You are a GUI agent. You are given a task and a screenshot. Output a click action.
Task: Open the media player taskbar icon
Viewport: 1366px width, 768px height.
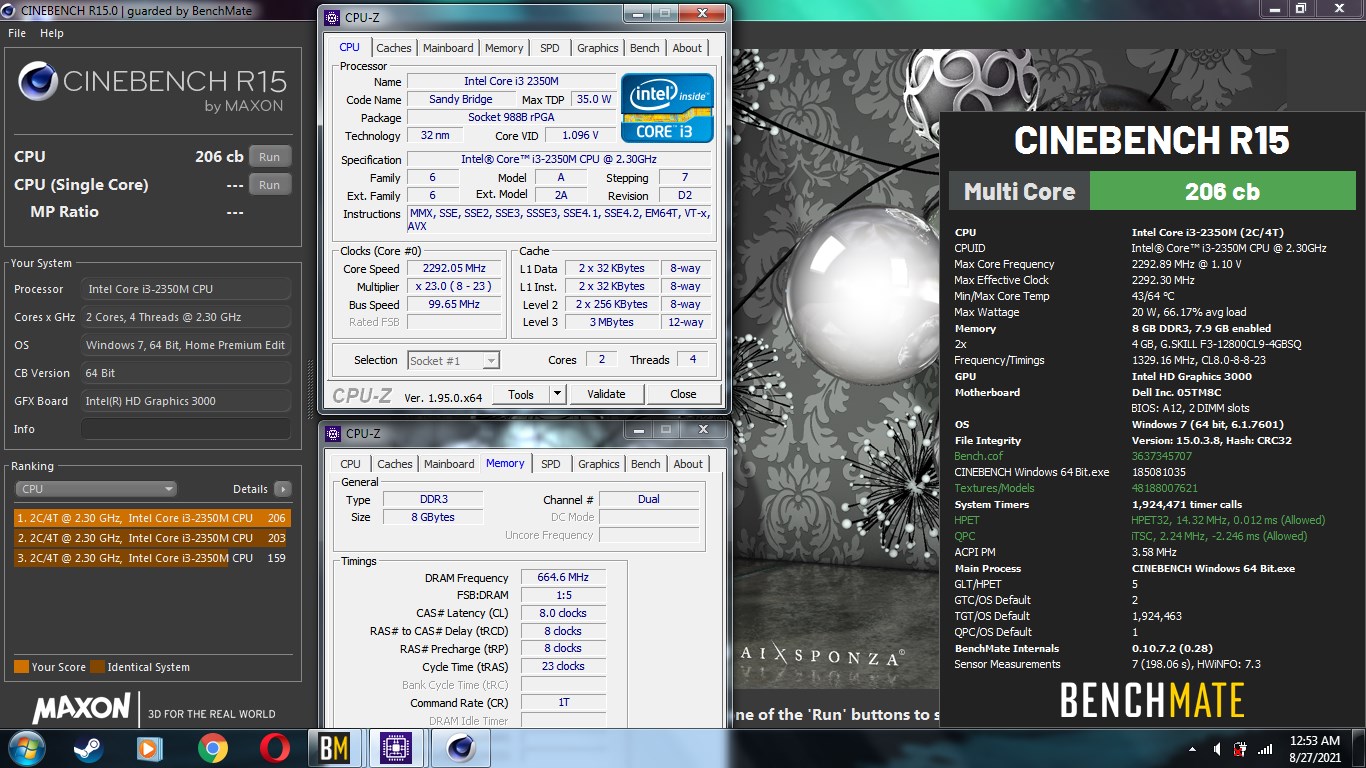coord(150,748)
